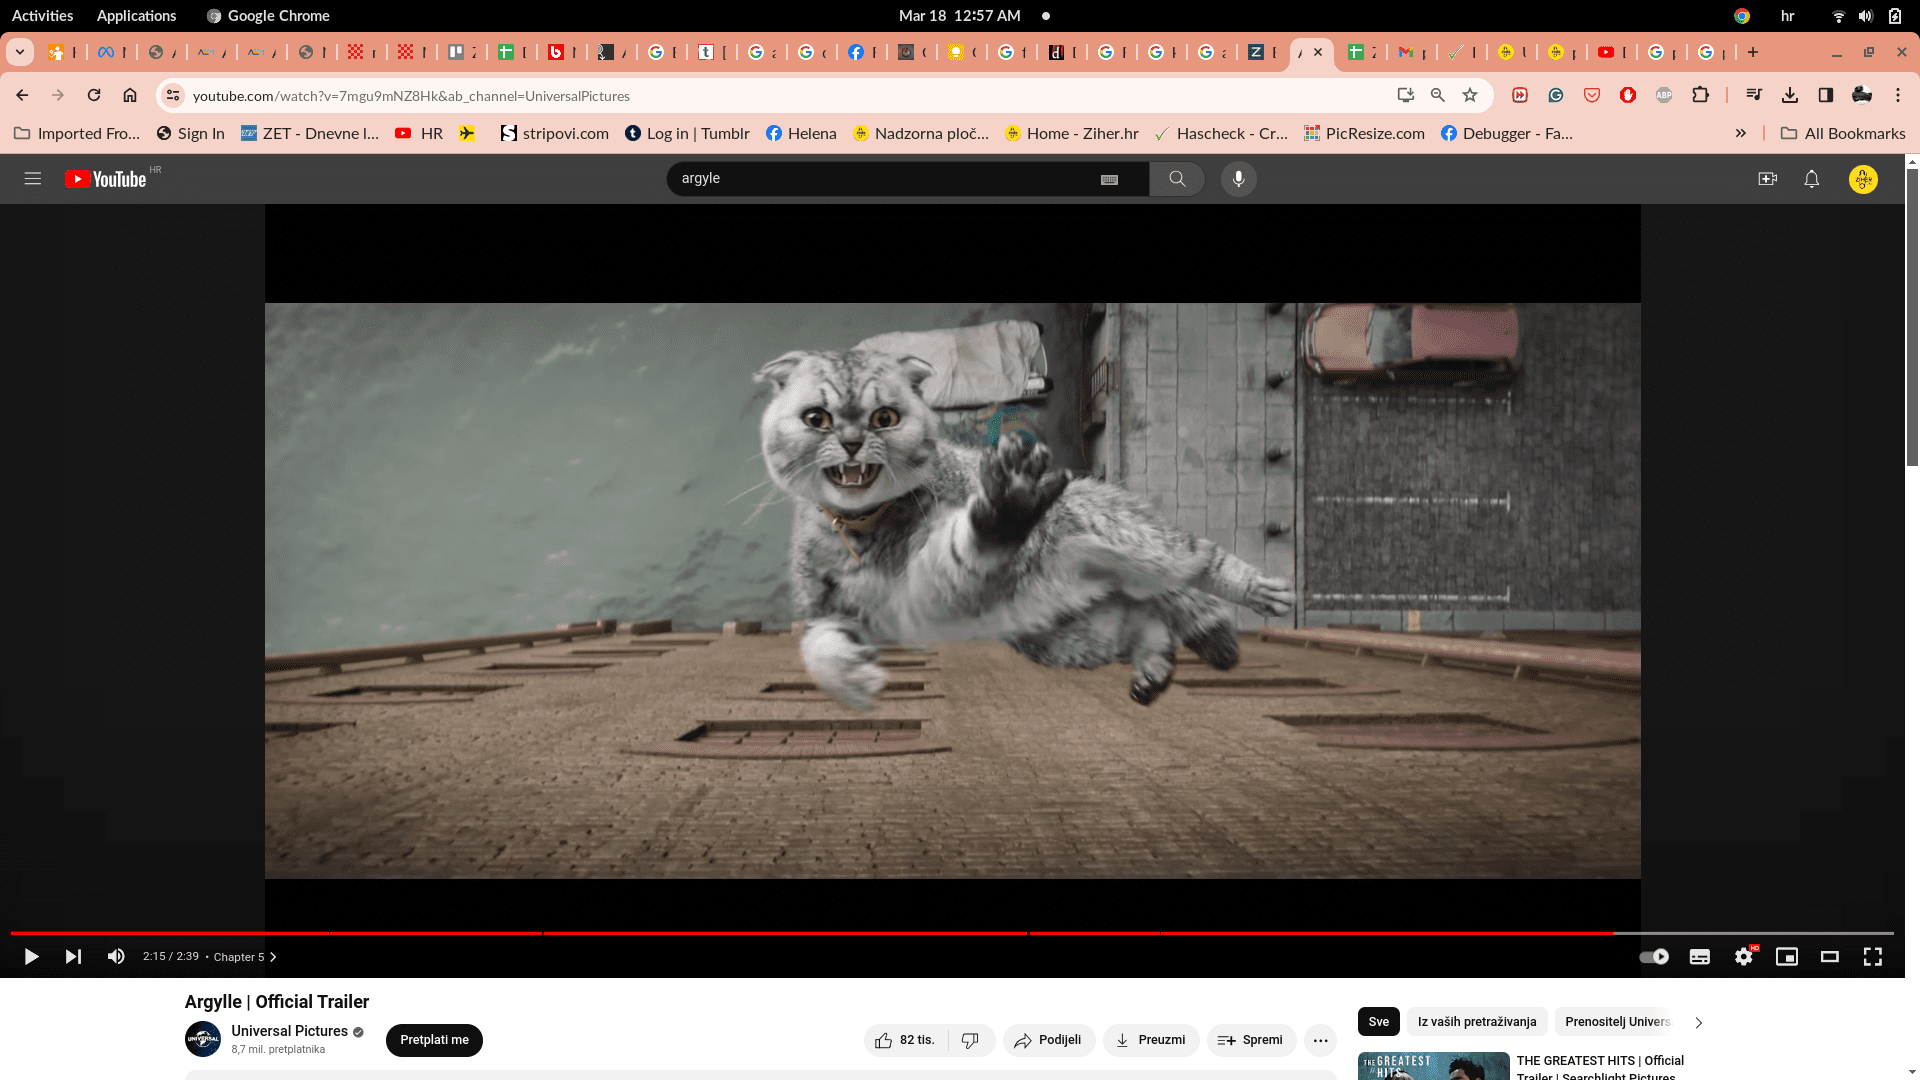Toggle the Chrome side panel
Viewport: 1920px width, 1080px height.
1826,95
